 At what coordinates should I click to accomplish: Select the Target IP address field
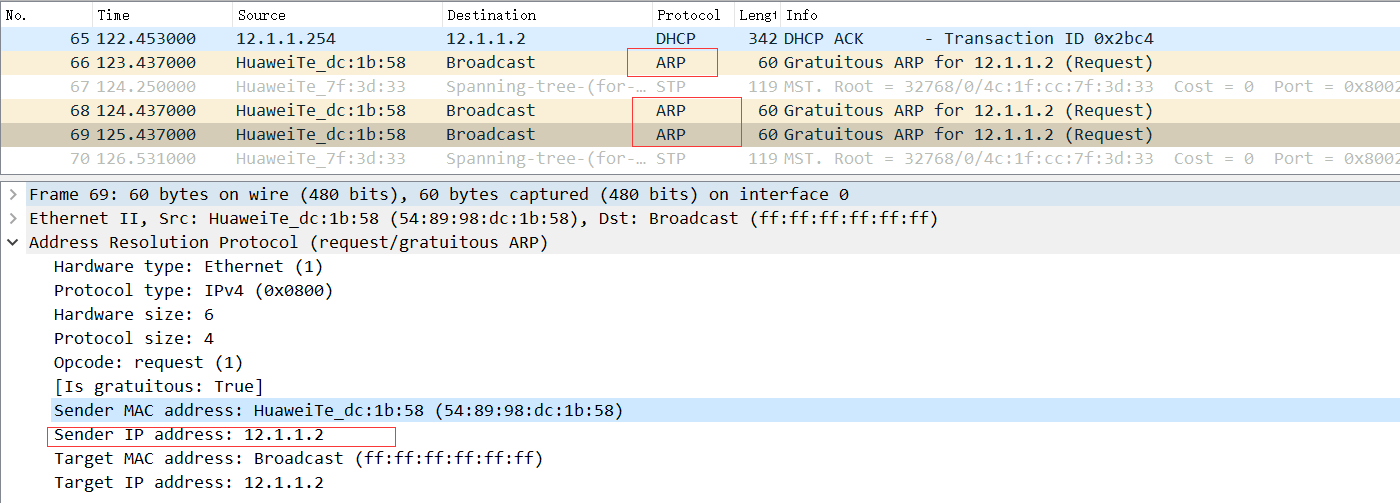188,483
